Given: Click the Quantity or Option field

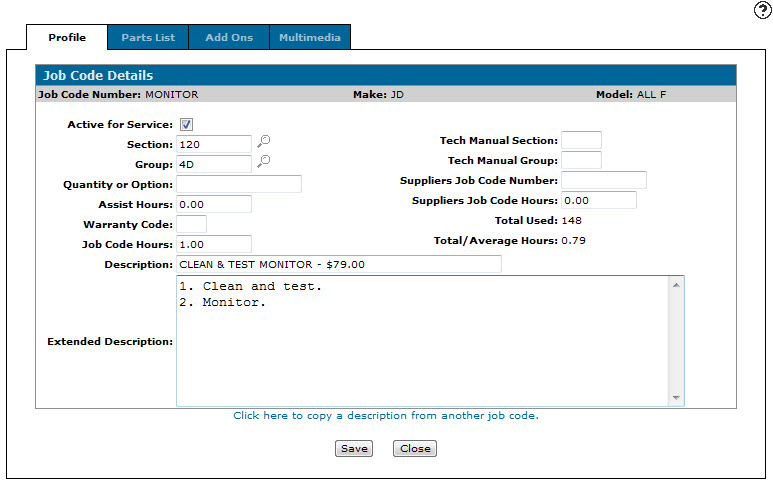Looking at the screenshot, I should click(x=239, y=184).
